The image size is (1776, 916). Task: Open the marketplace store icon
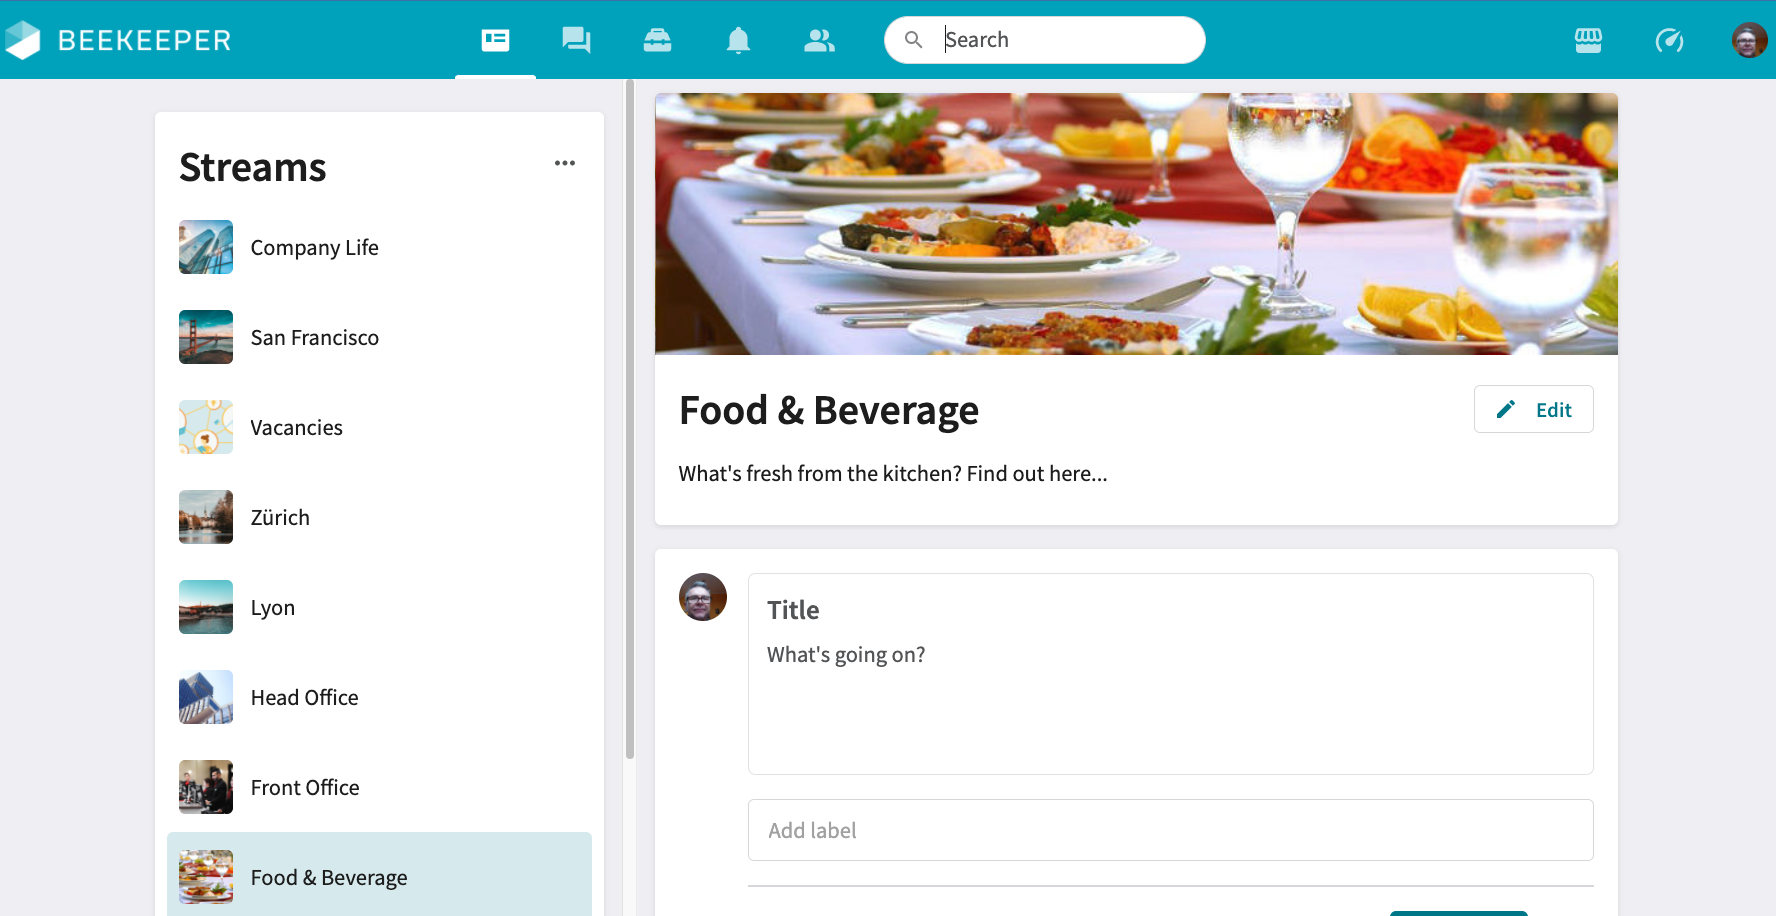[1588, 40]
